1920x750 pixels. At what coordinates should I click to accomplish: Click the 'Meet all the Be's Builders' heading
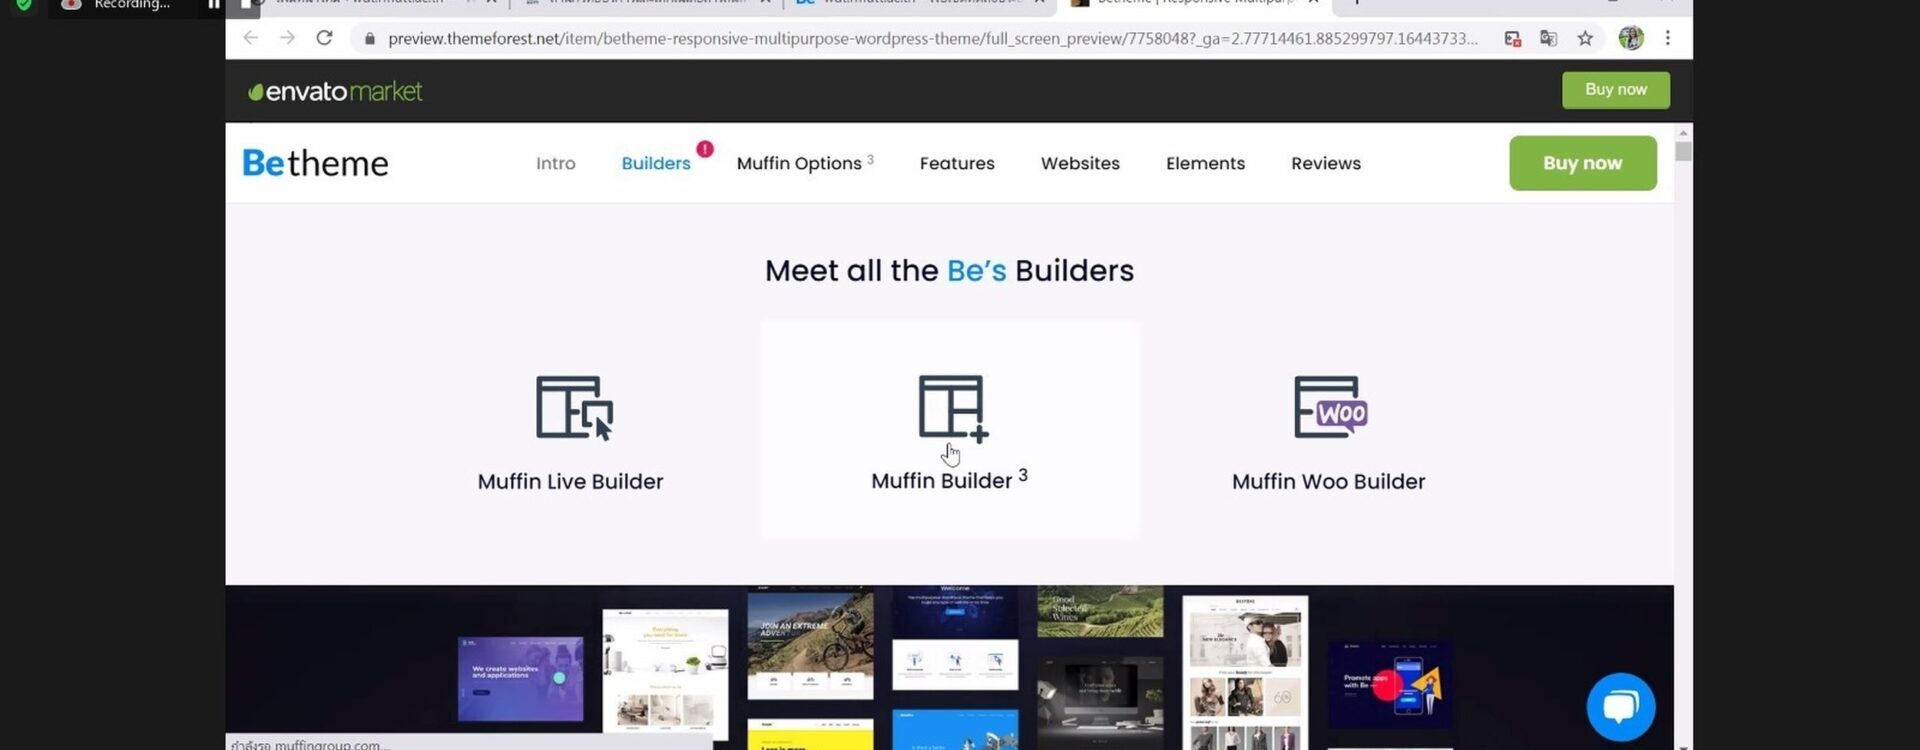949,271
